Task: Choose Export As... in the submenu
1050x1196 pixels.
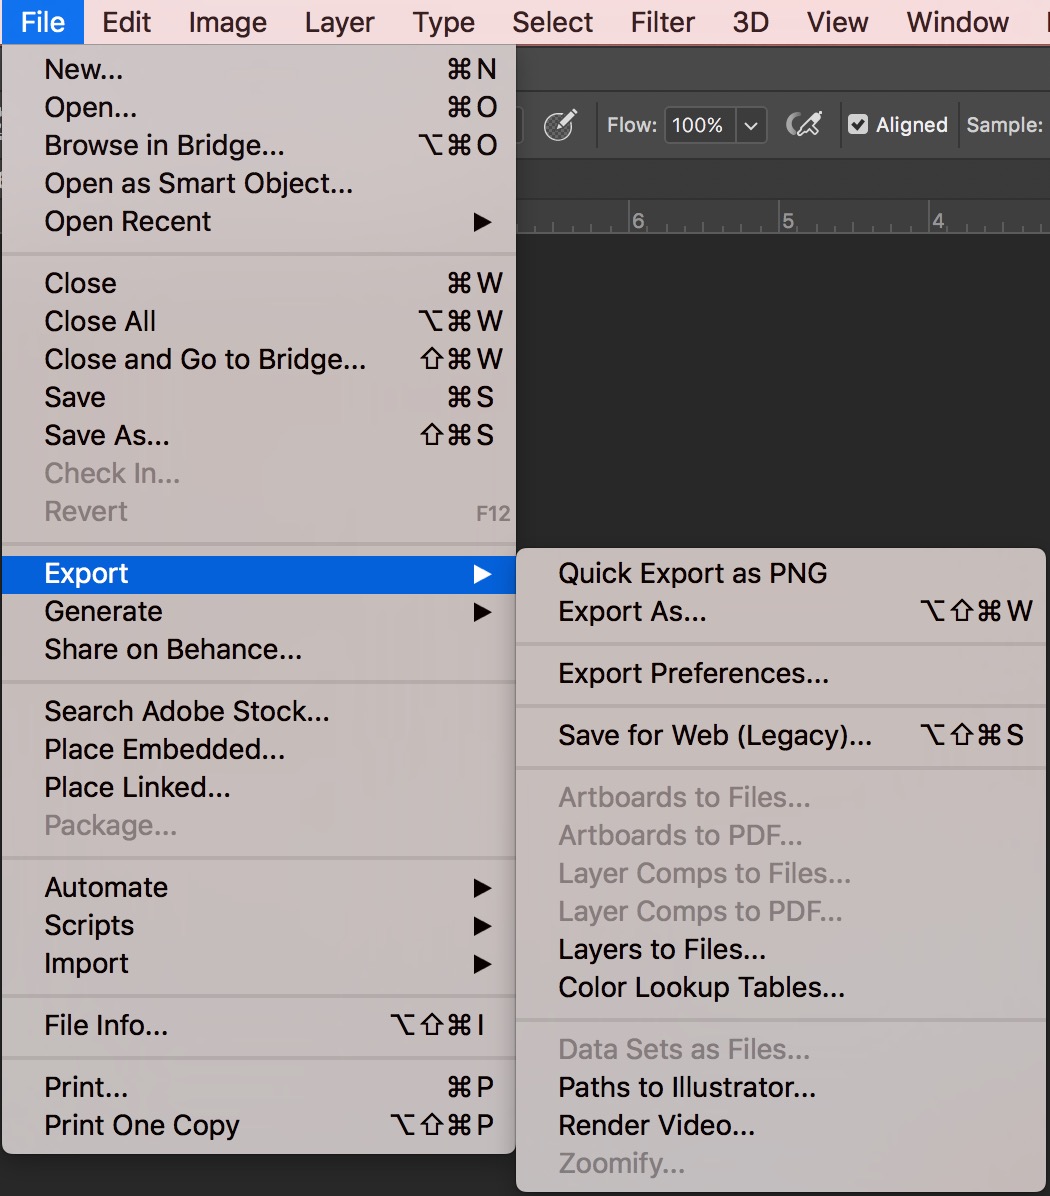Action: tap(781, 612)
